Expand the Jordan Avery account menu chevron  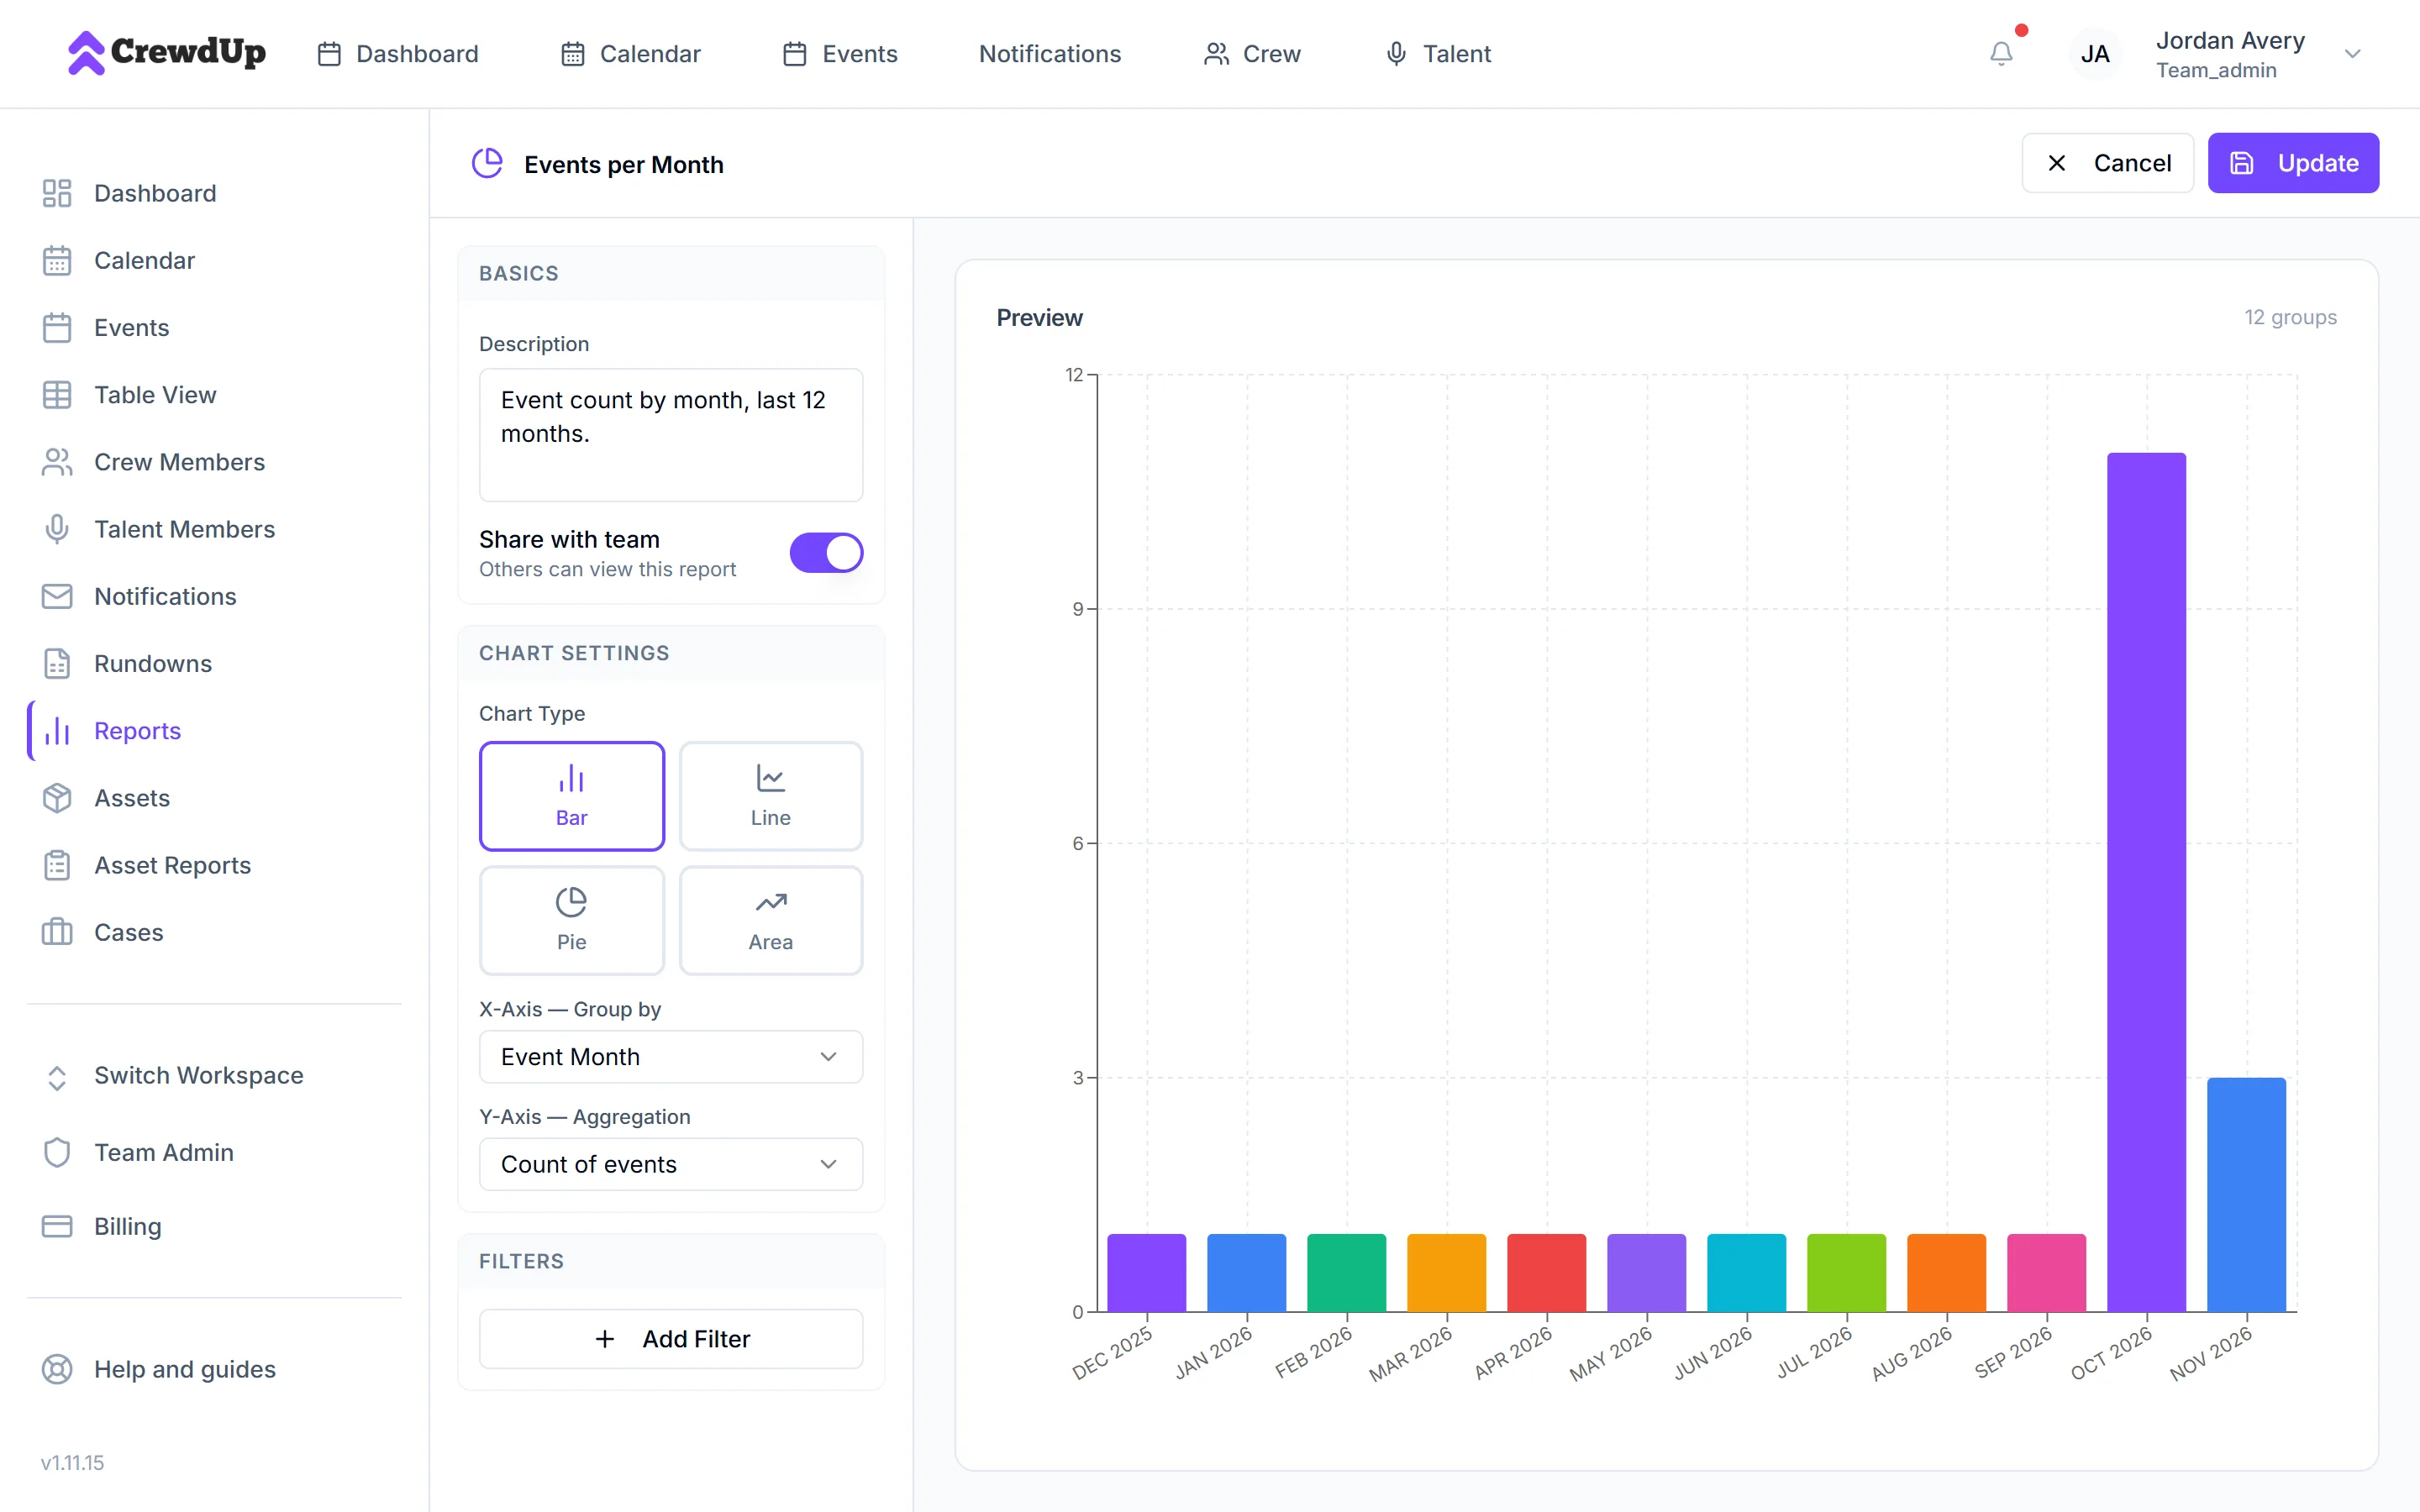pos(2352,54)
